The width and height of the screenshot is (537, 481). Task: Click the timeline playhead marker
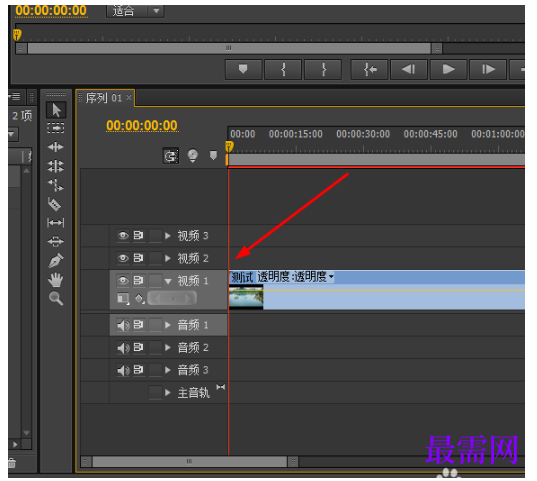point(229,147)
